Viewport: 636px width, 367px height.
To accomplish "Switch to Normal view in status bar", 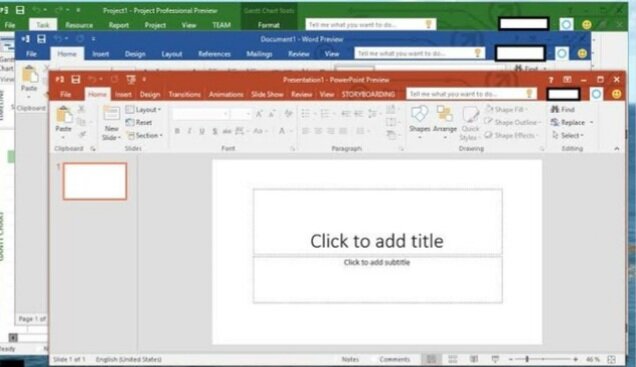I will pyautogui.click(x=431, y=359).
